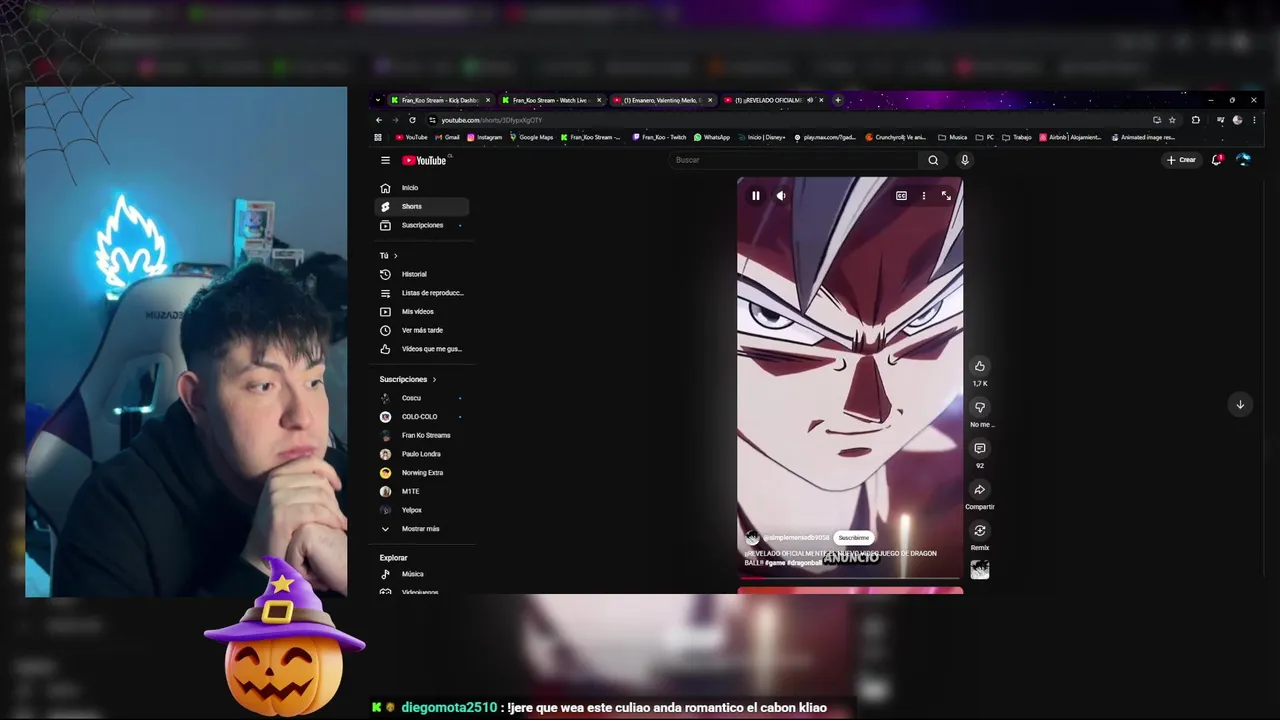
Task: Click the Buscar search field
Action: (x=795, y=160)
